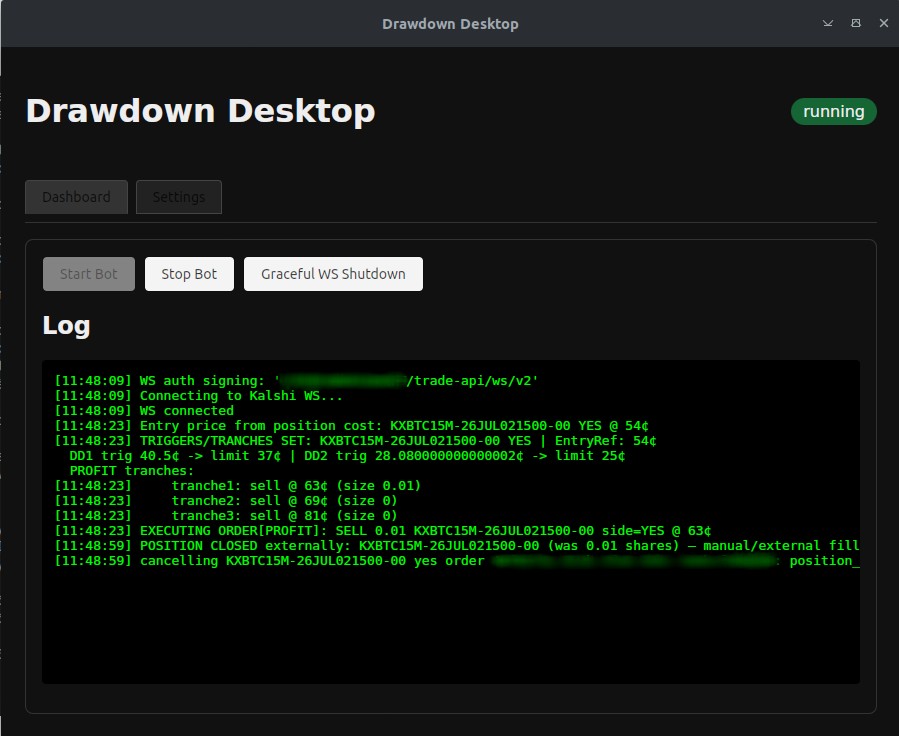This screenshot has height=736, width=899.
Task: Click the Drawdown Desktop main heading
Action: pos(201,111)
